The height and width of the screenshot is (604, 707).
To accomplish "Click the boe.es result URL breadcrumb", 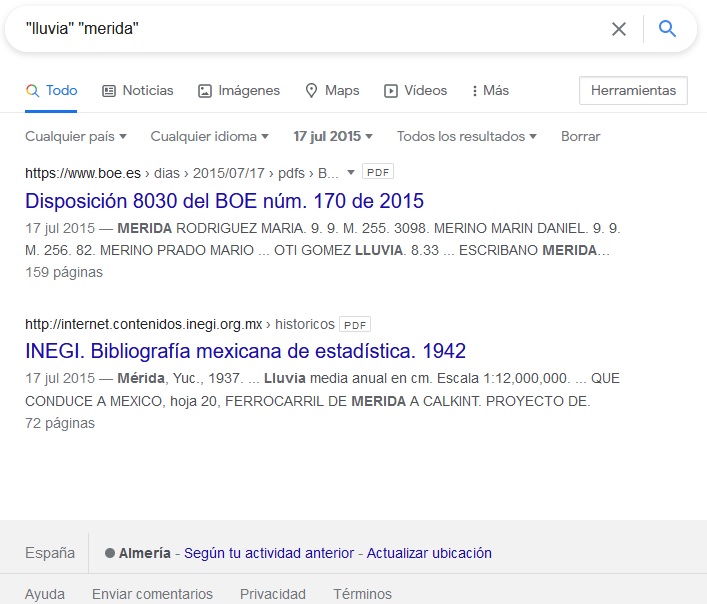I will (x=182, y=173).
